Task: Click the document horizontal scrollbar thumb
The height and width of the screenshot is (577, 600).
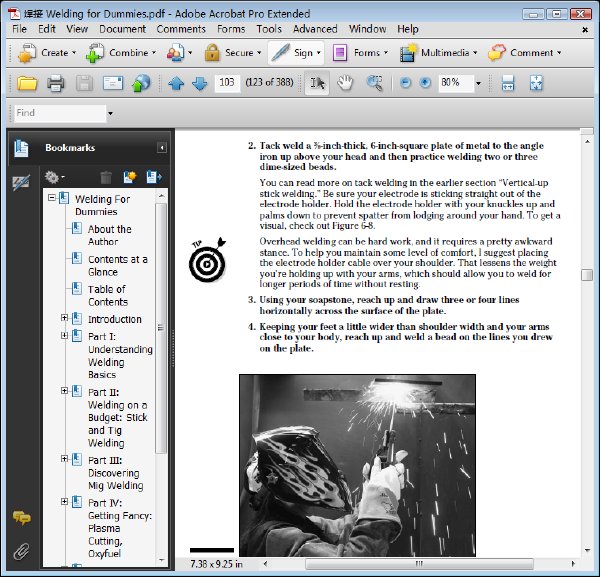Action: (x=419, y=564)
